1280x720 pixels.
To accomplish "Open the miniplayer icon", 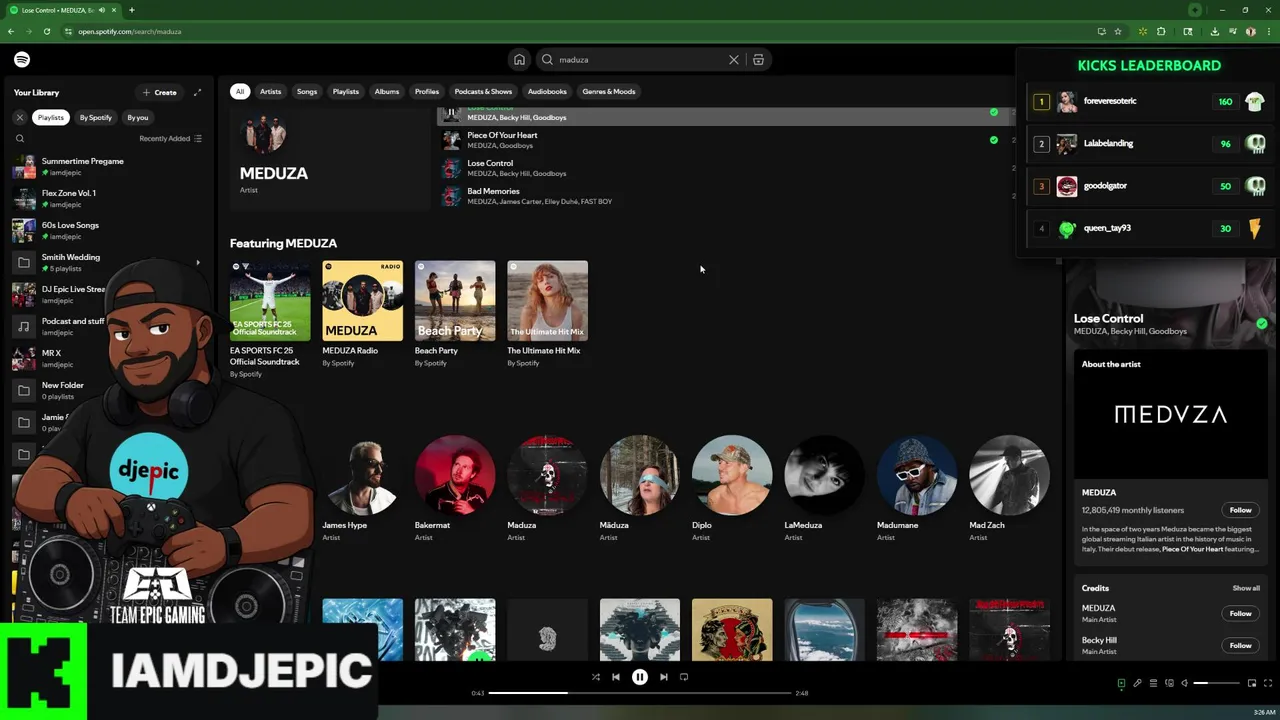I will click(1252, 683).
